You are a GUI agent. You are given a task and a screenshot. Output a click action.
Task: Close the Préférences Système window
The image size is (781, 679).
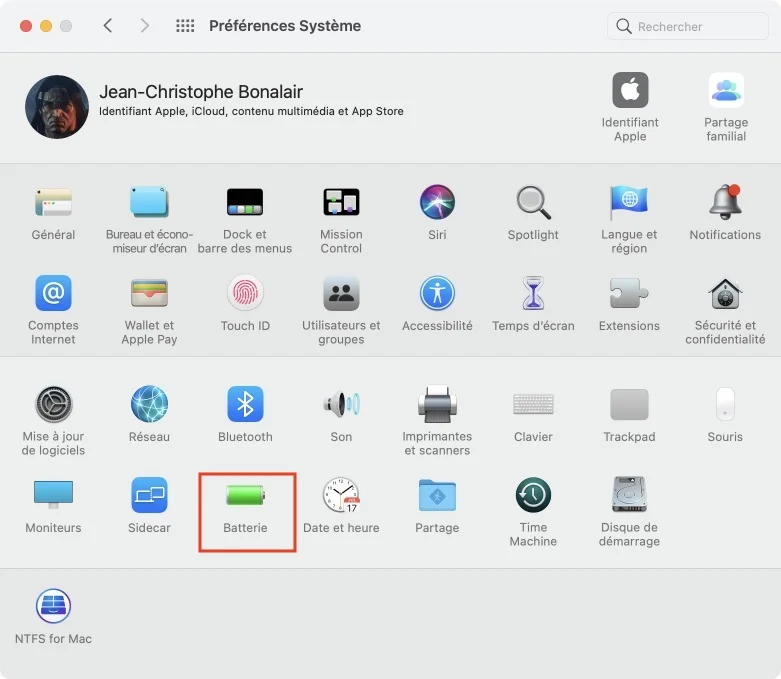pos(26,26)
